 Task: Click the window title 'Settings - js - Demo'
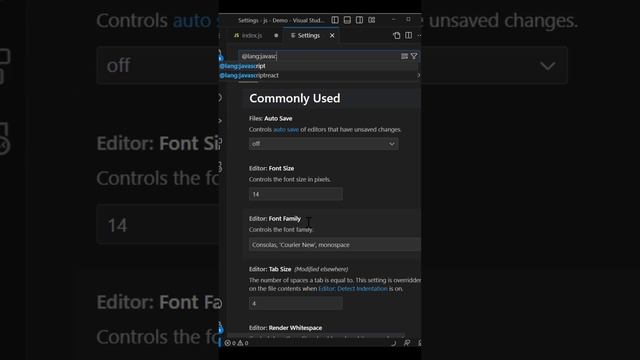281,20
